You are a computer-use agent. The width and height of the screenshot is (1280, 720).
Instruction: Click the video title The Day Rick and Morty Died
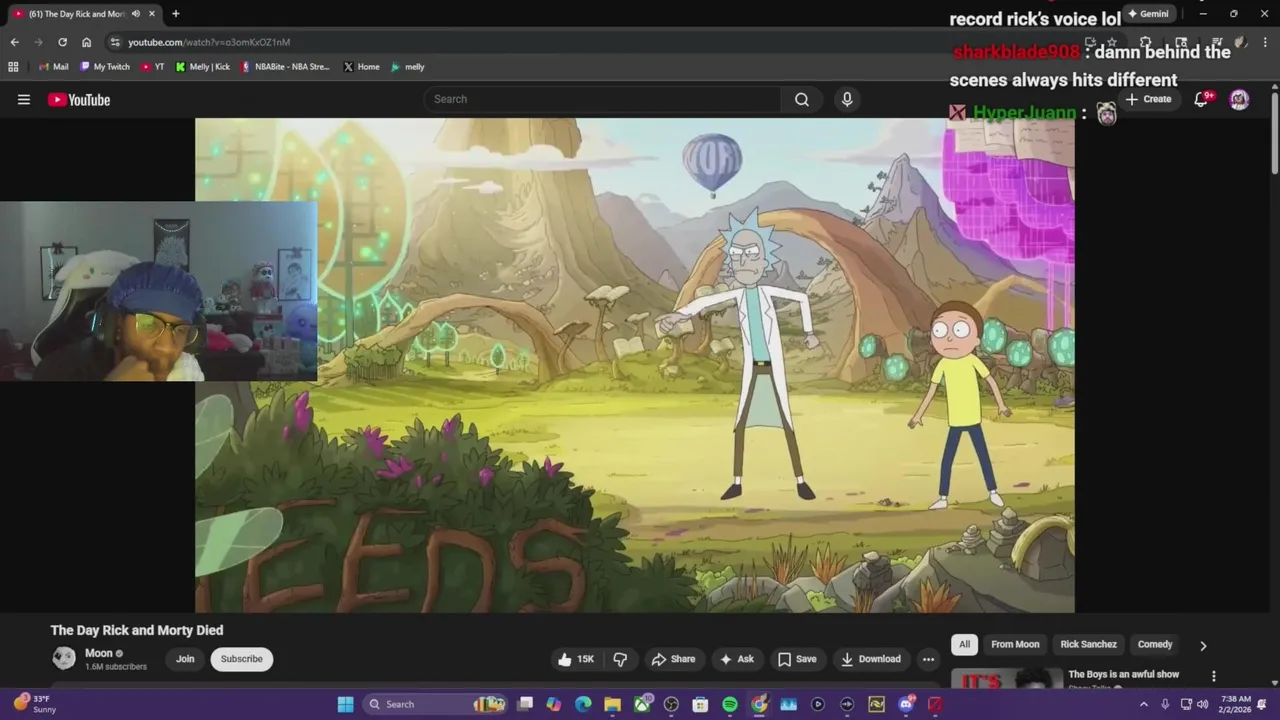point(137,630)
